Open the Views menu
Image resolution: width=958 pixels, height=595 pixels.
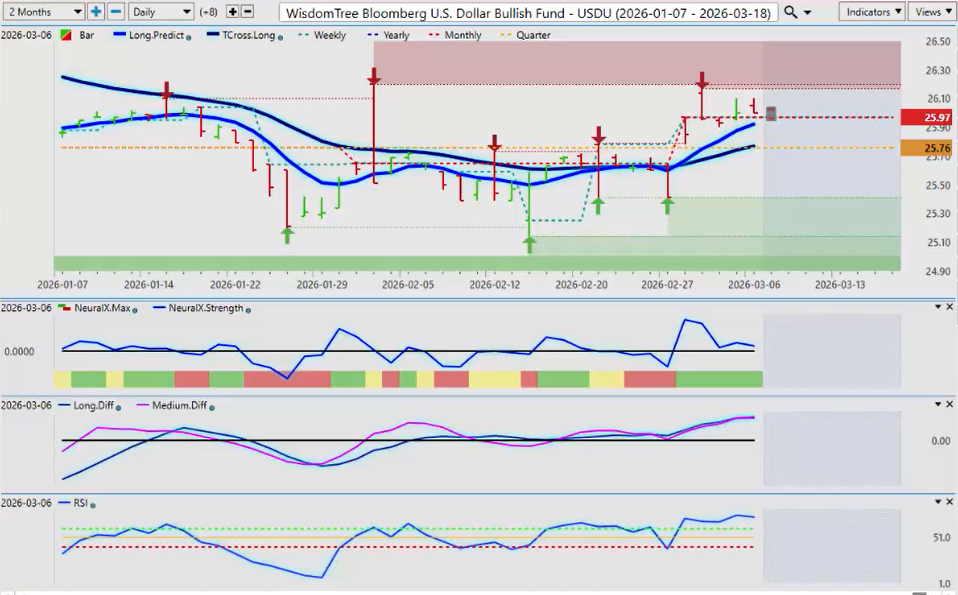[932, 12]
